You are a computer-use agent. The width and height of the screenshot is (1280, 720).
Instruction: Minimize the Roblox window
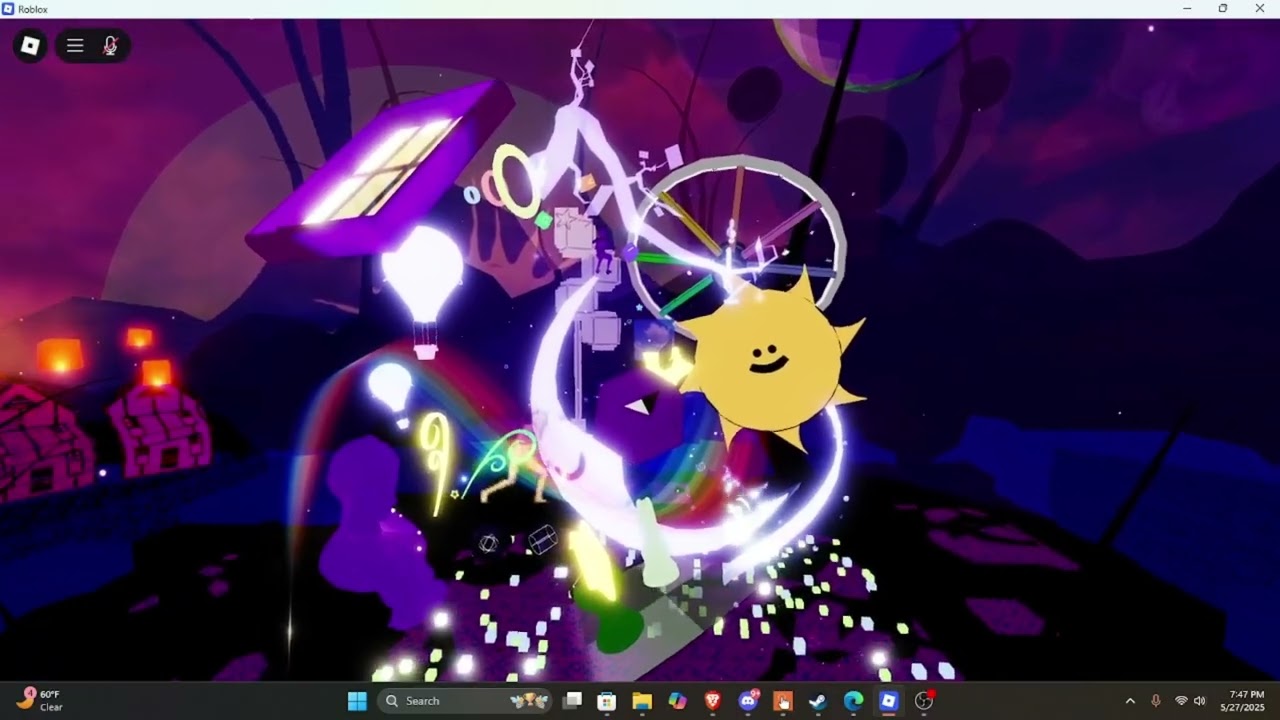tap(1187, 9)
